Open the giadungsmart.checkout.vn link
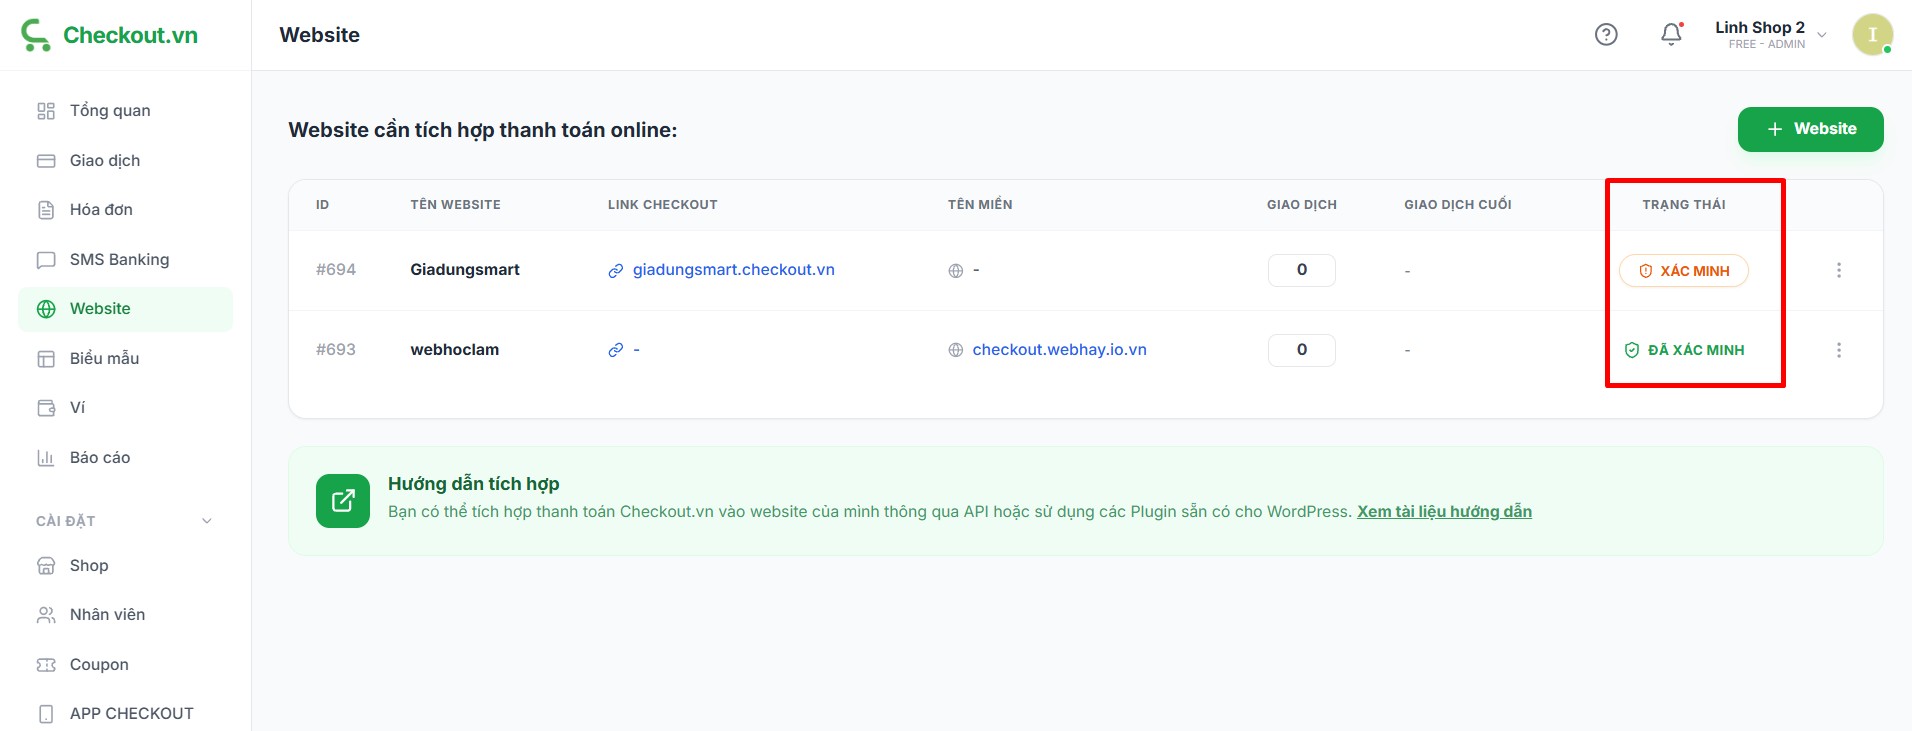 (733, 270)
